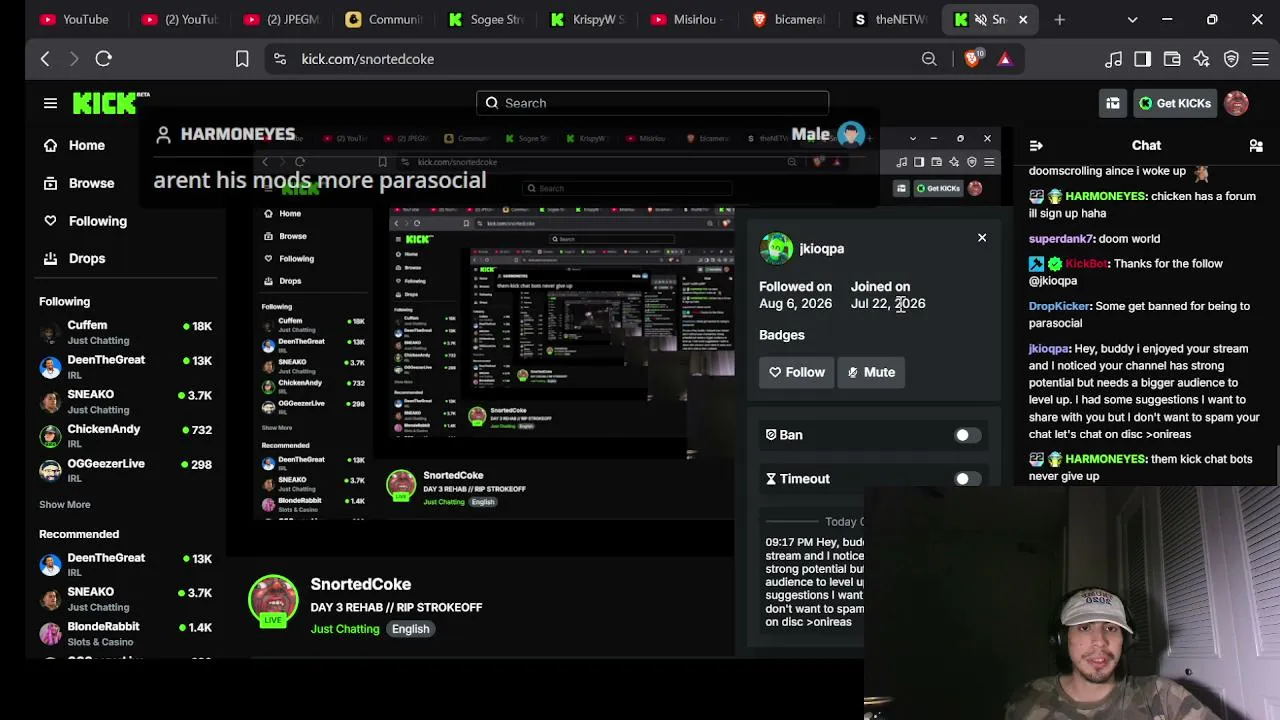Click the SnortedCoke channel name
The width and height of the screenshot is (1280, 720).
click(361, 584)
